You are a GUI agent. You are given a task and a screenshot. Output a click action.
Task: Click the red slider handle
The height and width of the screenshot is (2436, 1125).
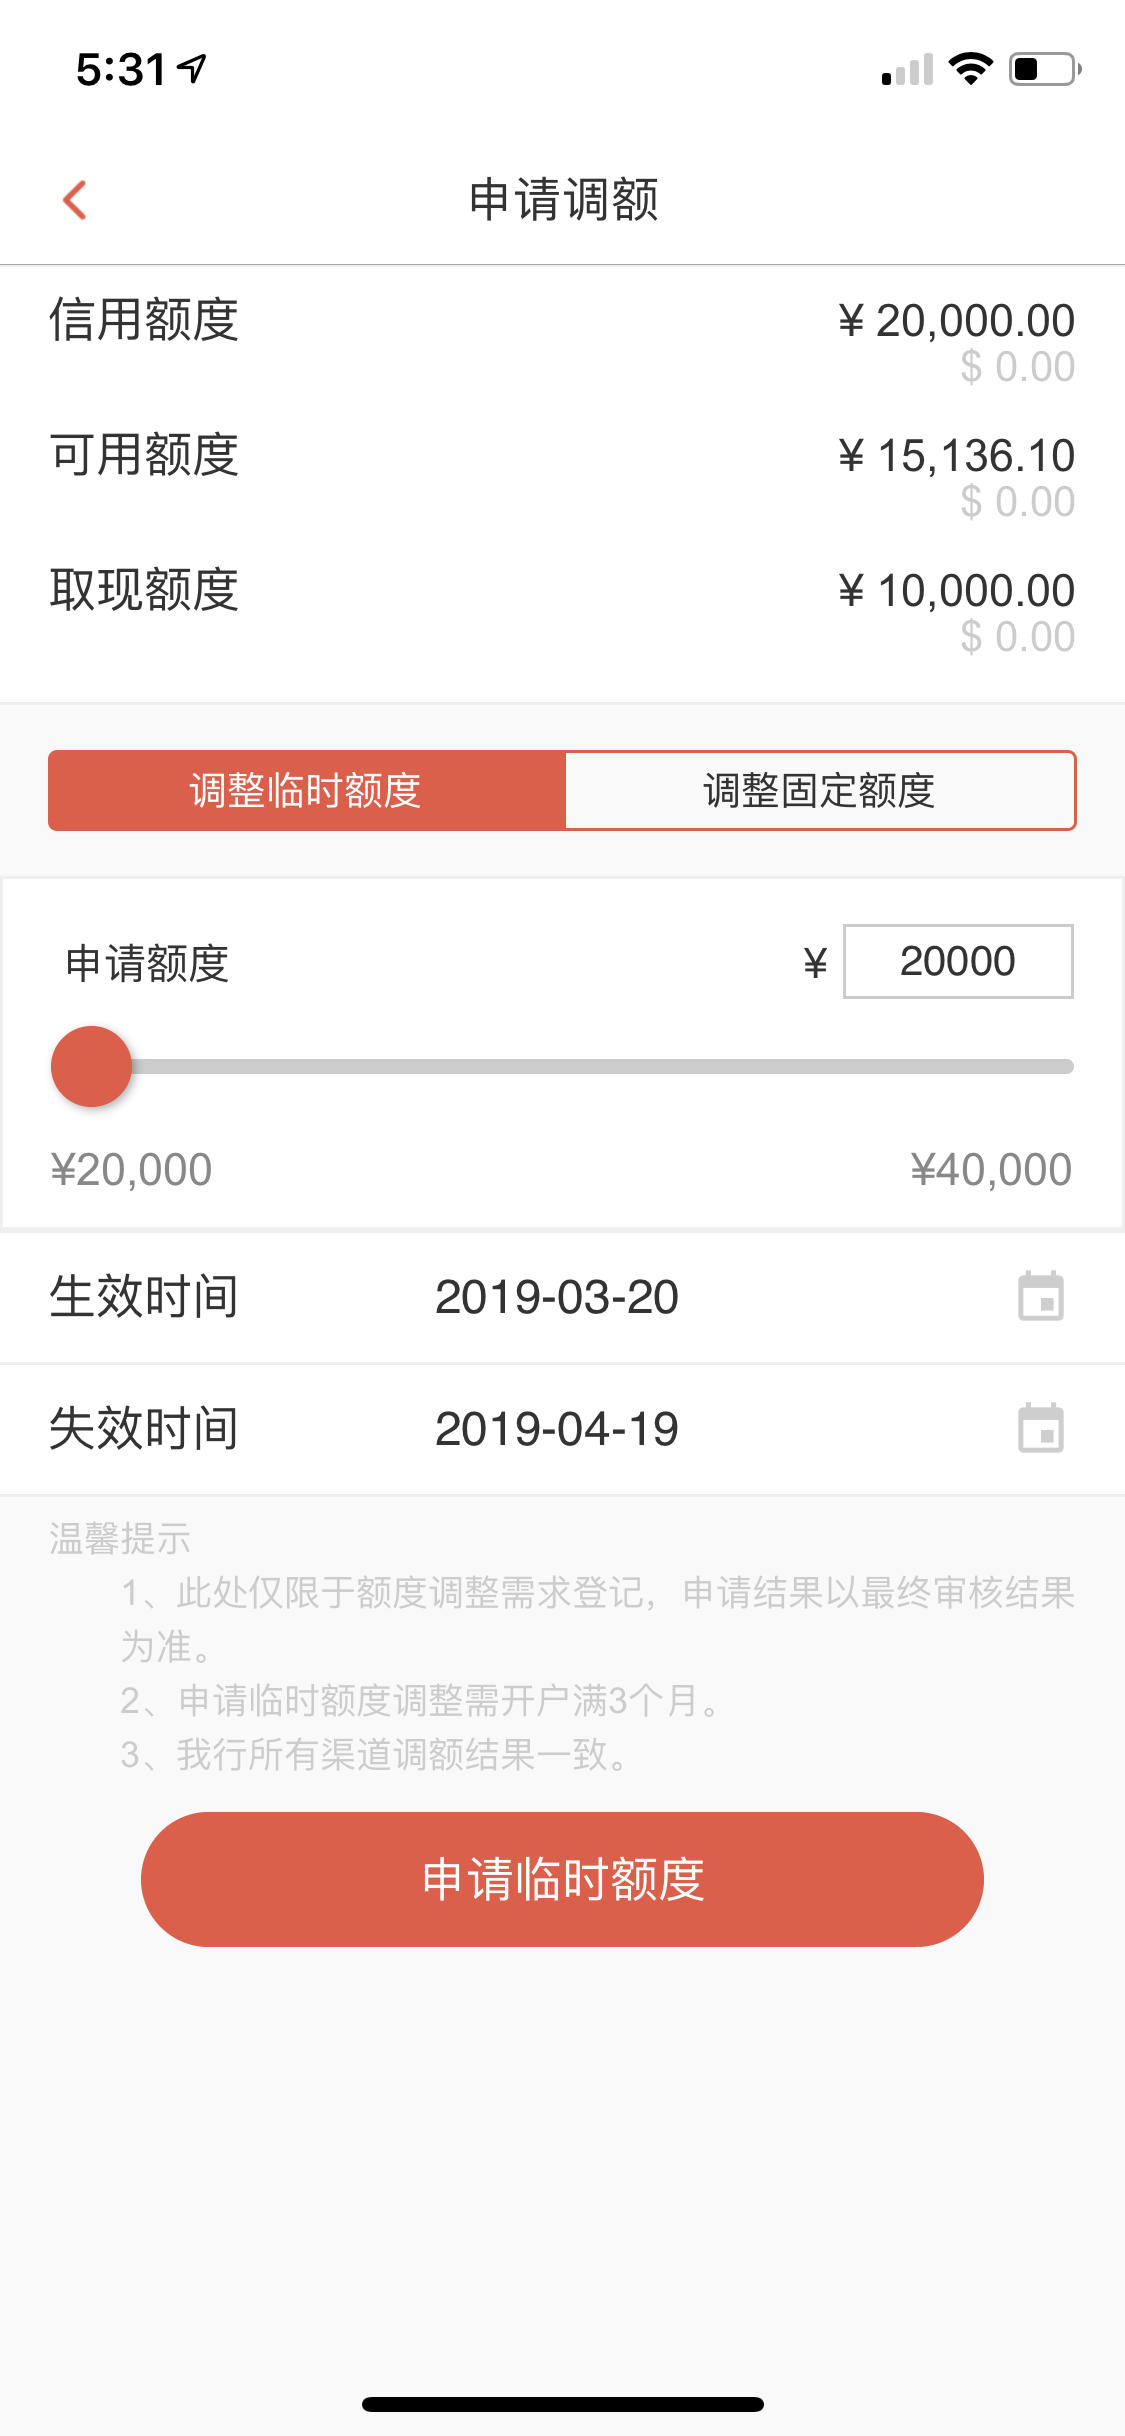[x=91, y=1066]
